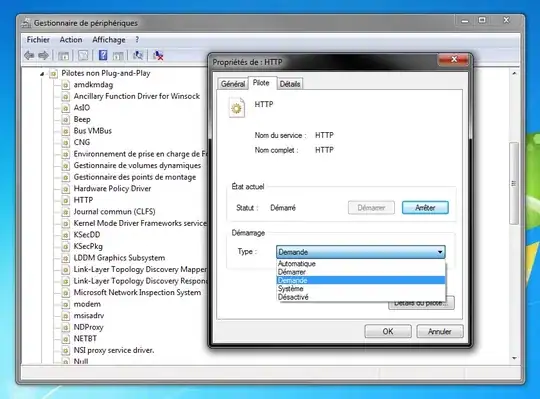Screen dimensions: 540x399
Task: Open the Affichage menu
Action: (x=109, y=40)
